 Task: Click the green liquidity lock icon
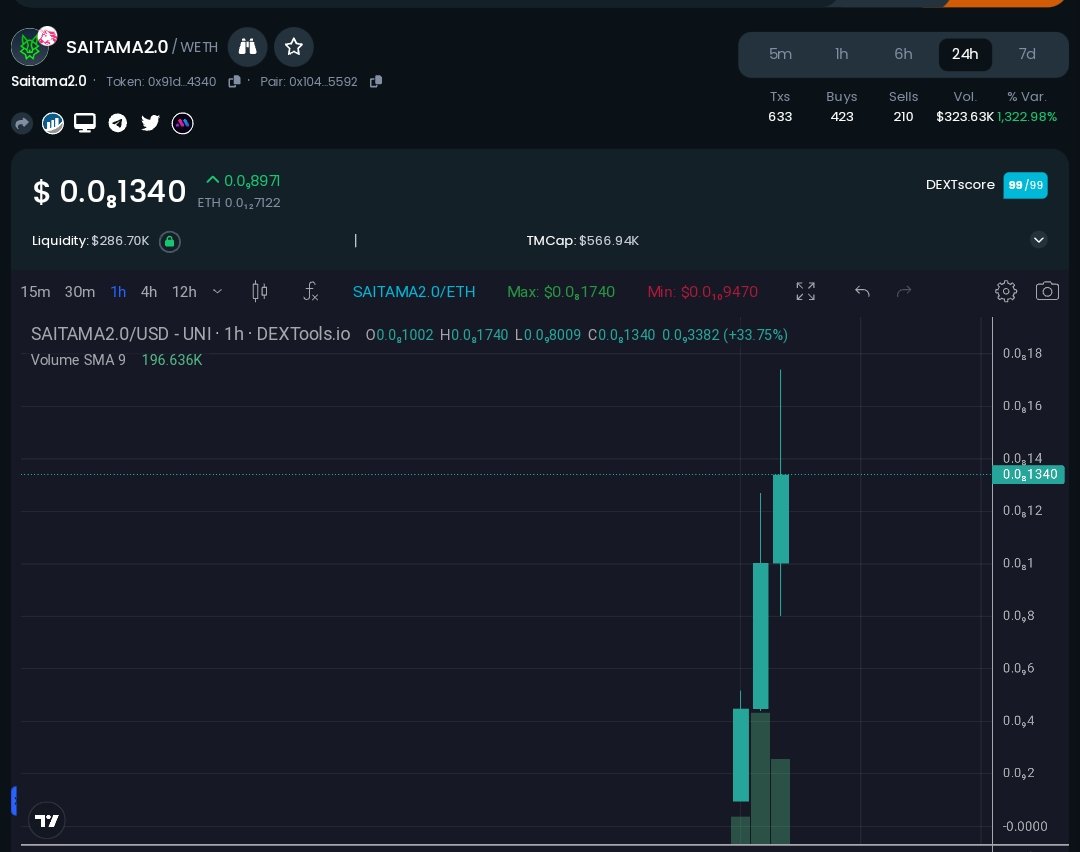pos(169,241)
